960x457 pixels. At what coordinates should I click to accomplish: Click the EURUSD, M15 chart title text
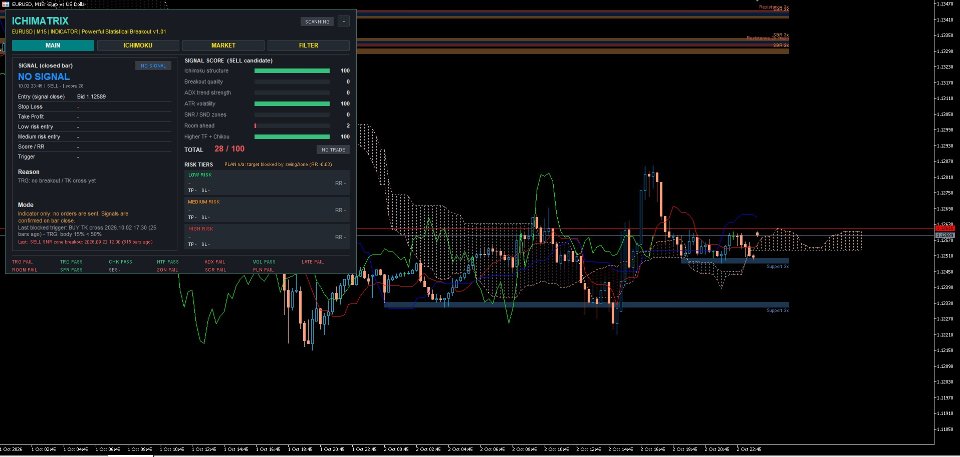point(49,4)
